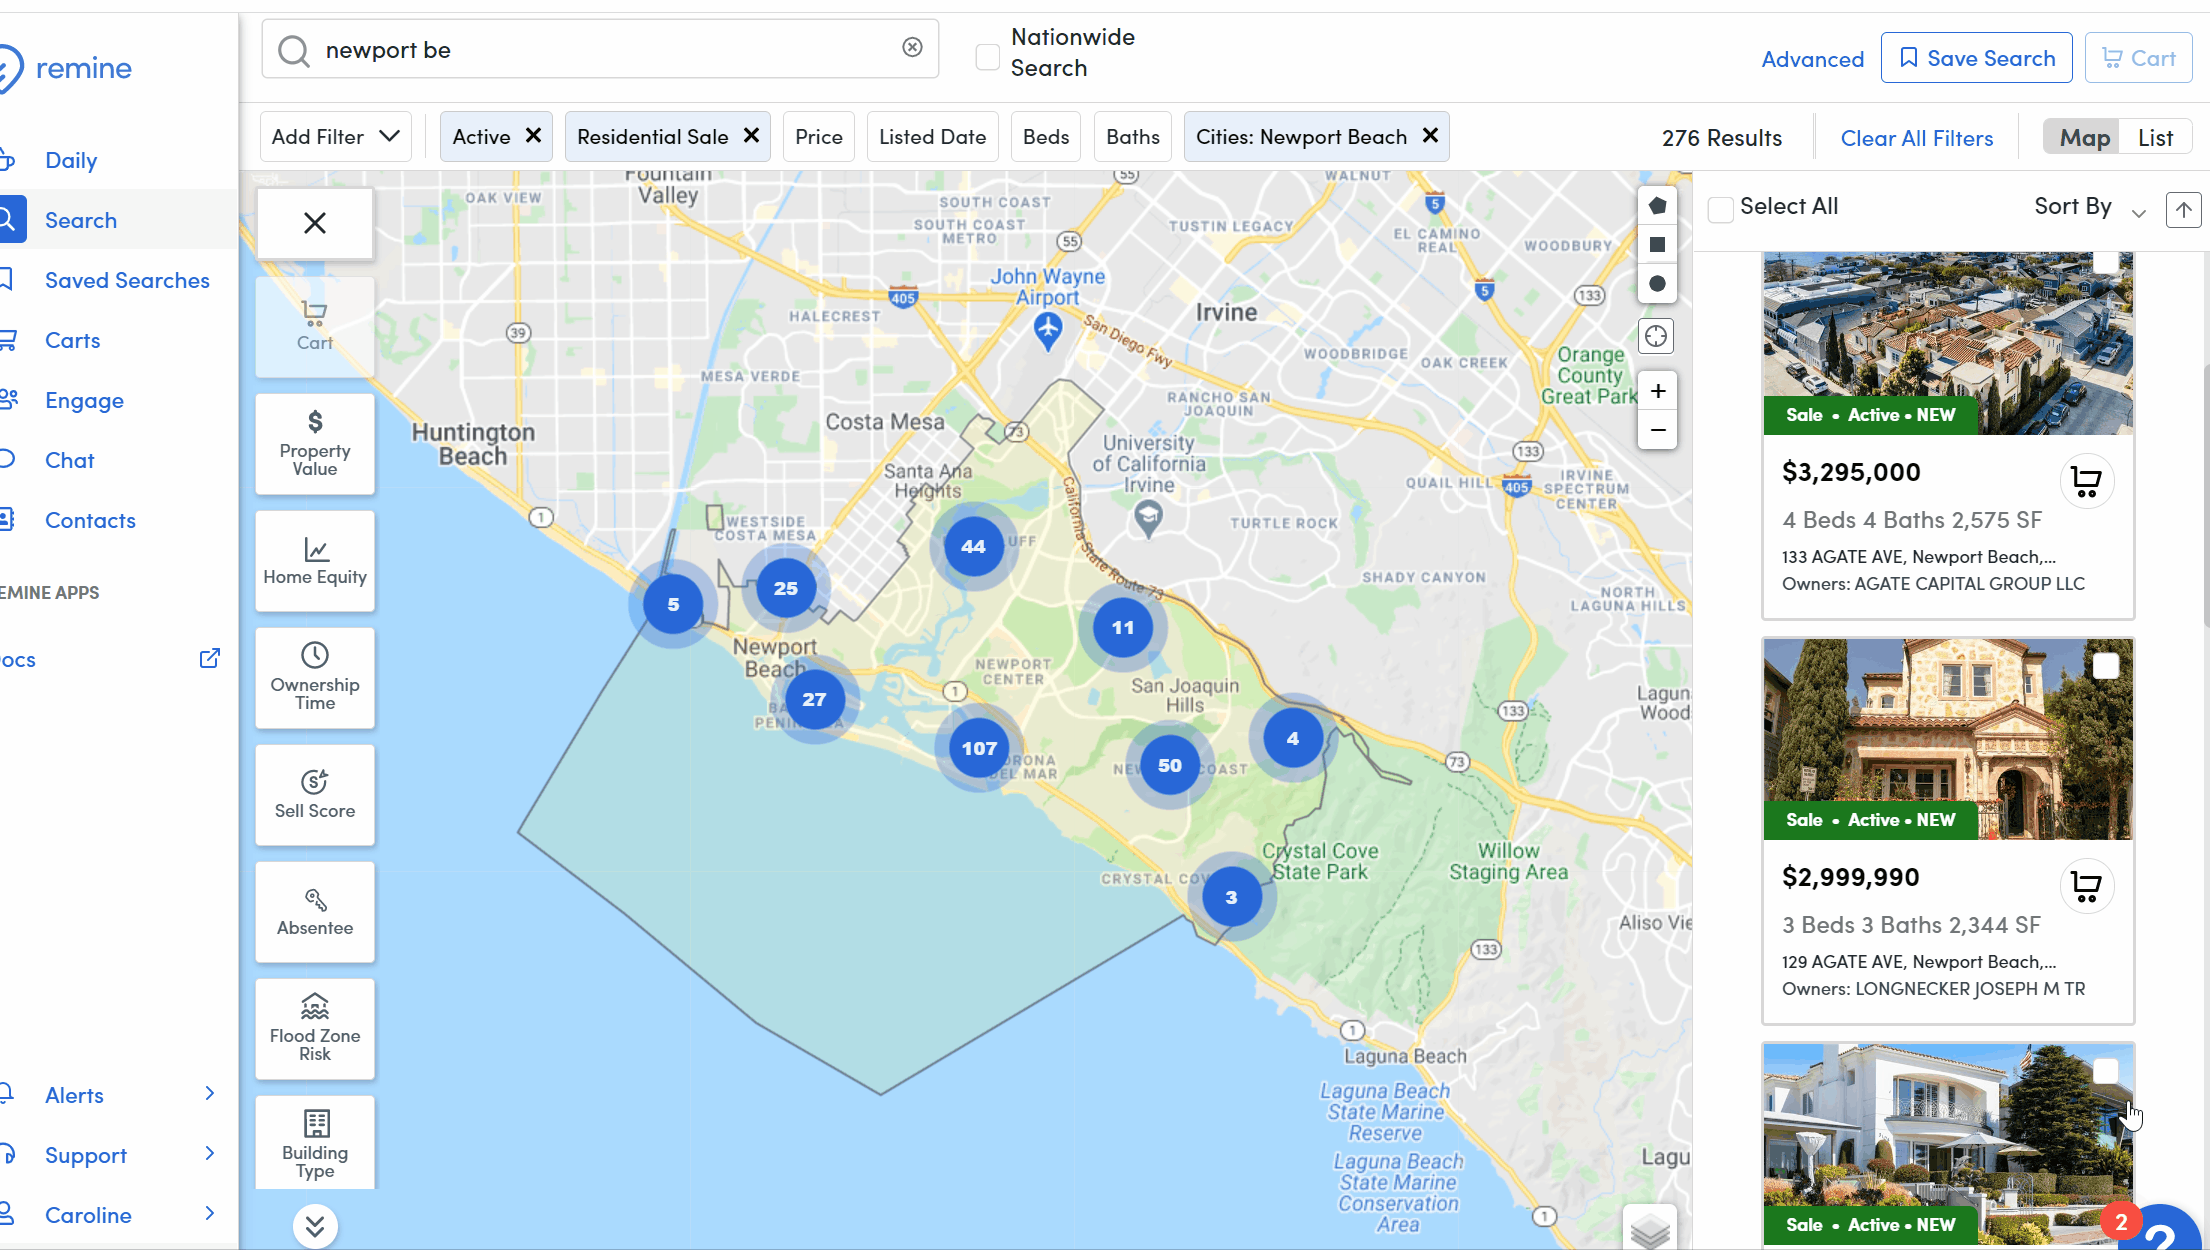Enable the Absentee owner layer
Image resolution: width=2210 pixels, height=1250 pixels.
coord(315,911)
